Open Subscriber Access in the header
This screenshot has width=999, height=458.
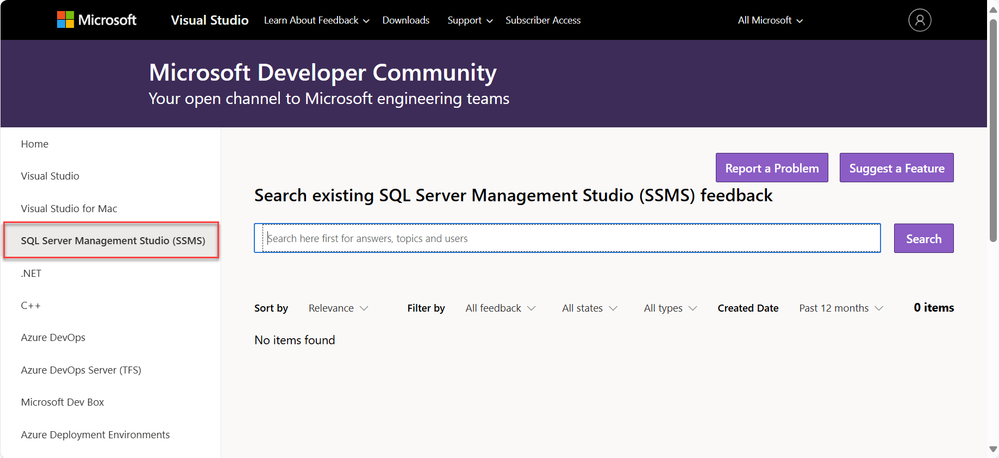[x=543, y=20]
